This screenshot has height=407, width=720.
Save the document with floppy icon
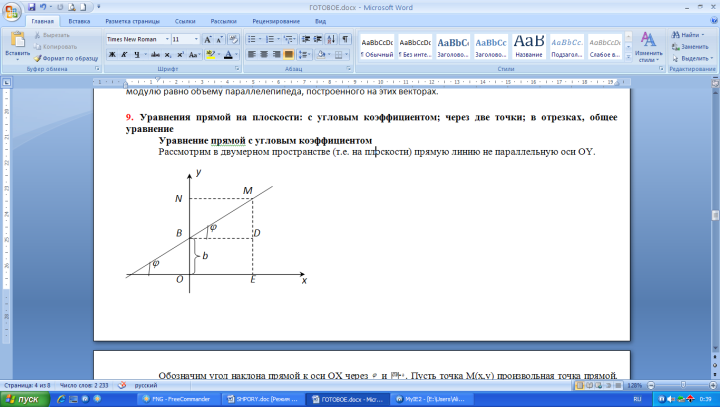click(31, 7)
